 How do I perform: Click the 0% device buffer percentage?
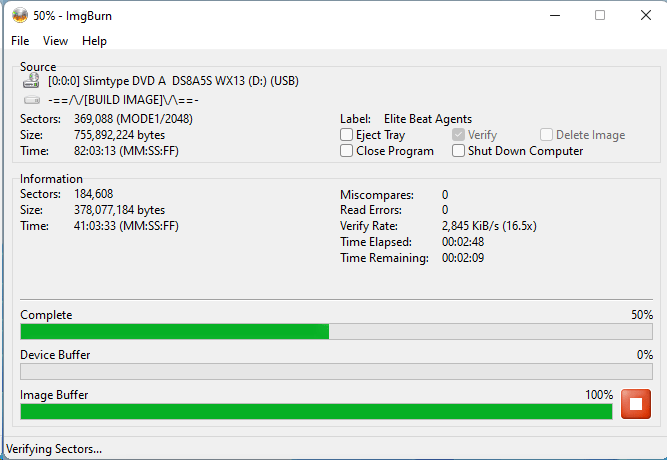(x=645, y=355)
